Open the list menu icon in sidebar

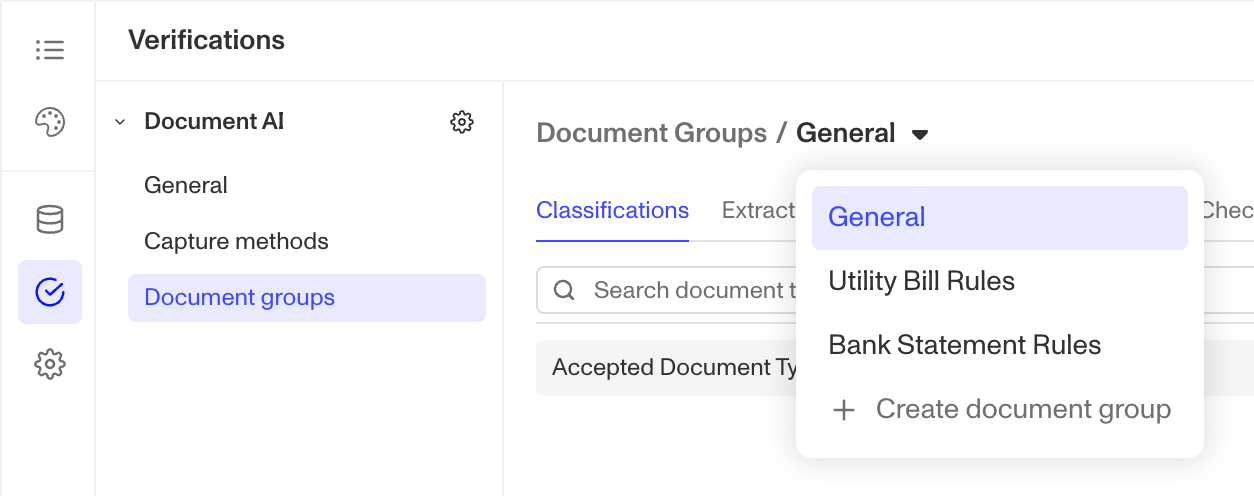(49, 50)
